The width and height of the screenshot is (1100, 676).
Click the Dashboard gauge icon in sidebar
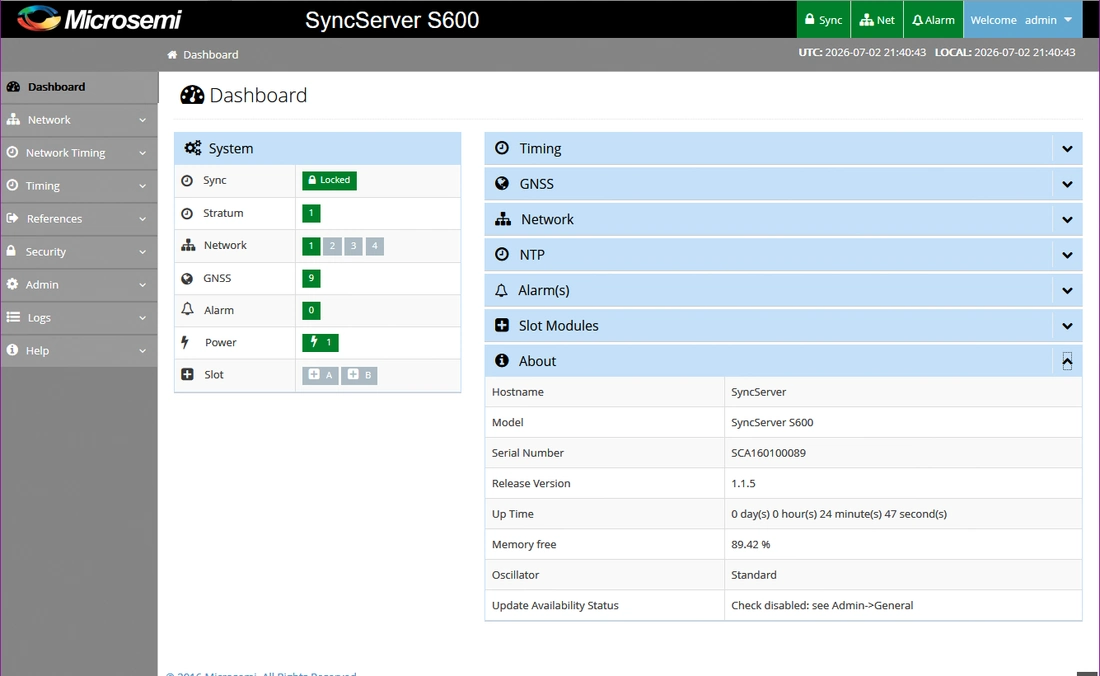tap(13, 87)
